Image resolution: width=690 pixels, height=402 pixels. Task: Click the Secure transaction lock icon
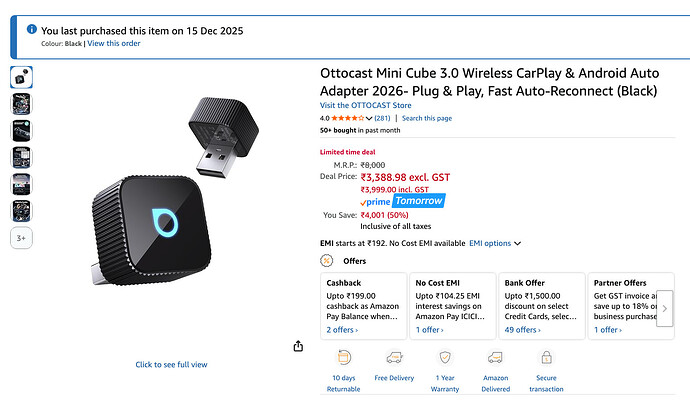tap(546, 357)
